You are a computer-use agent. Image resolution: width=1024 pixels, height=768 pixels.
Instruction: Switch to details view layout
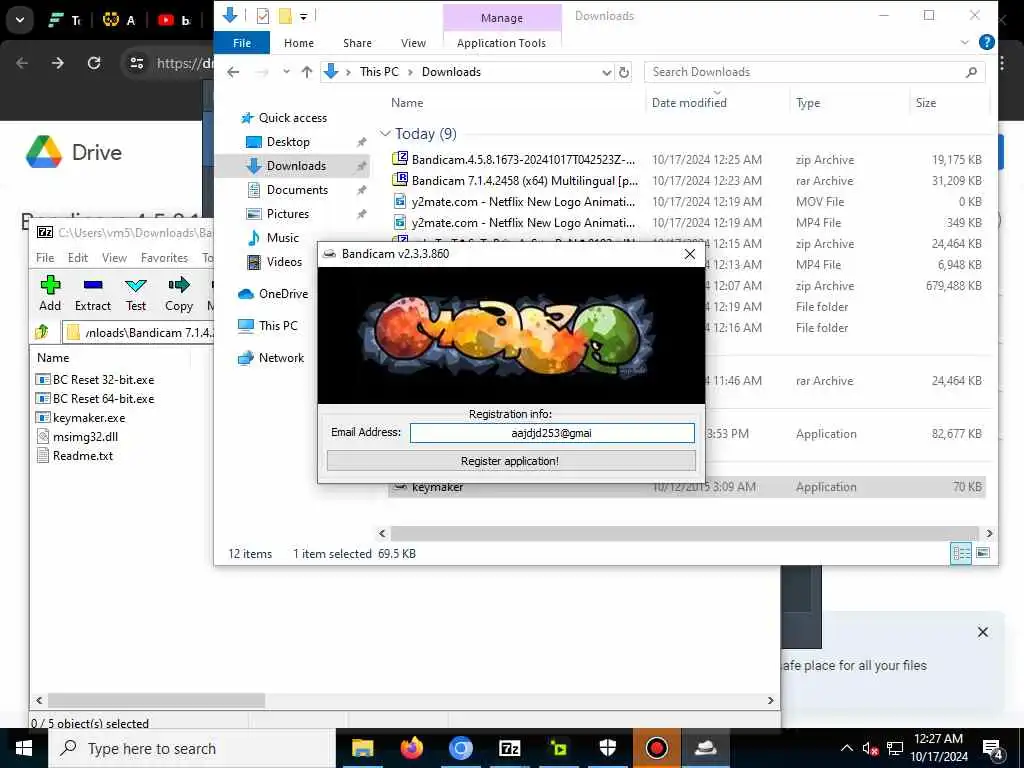(x=961, y=554)
